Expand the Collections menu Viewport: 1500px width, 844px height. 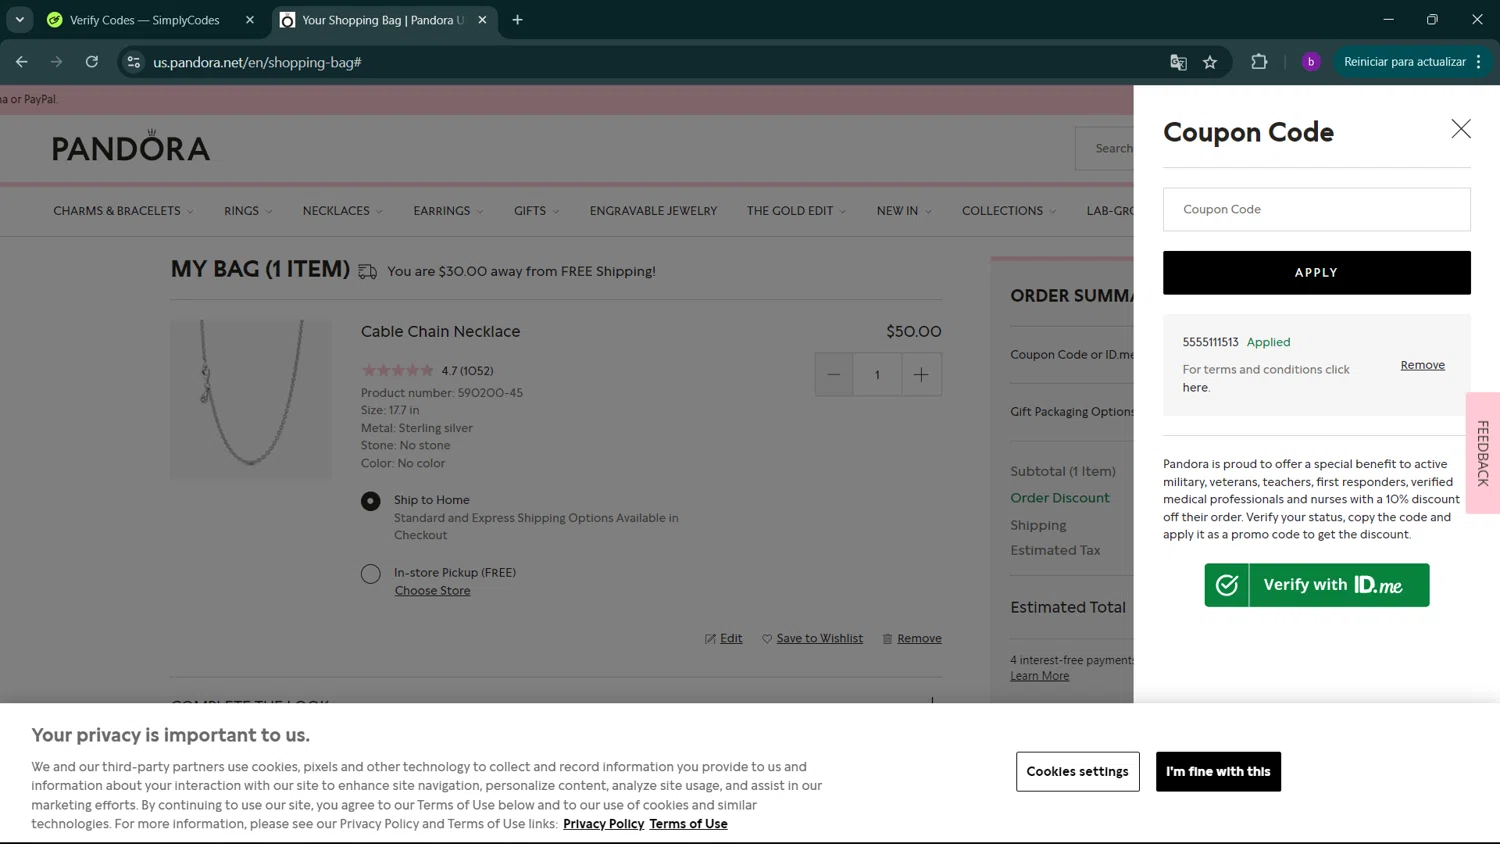pos(1008,211)
